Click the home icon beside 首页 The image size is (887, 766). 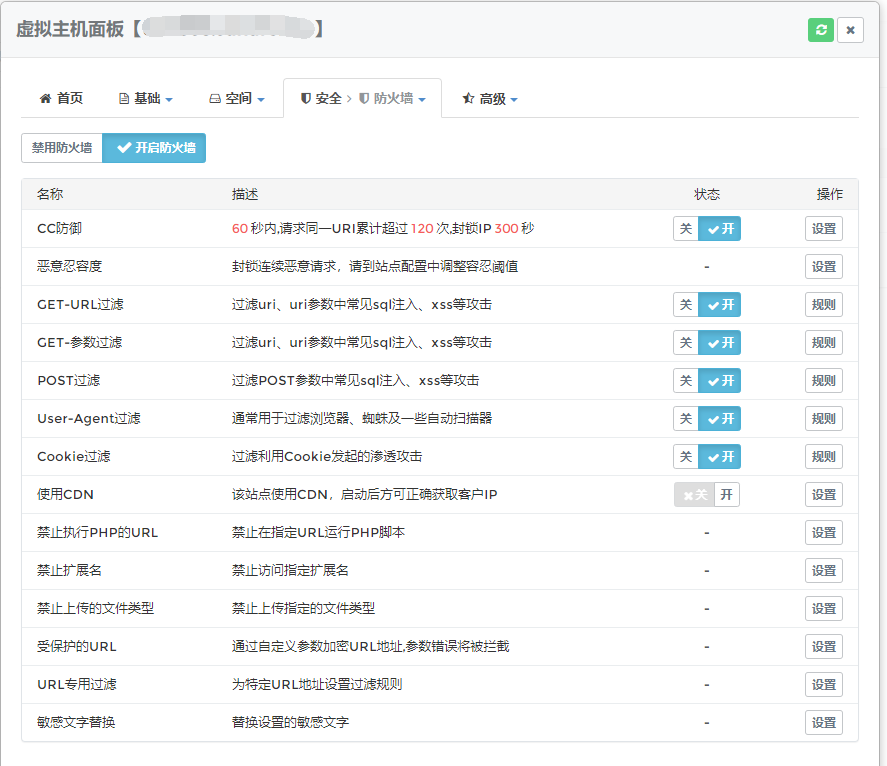(45, 98)
